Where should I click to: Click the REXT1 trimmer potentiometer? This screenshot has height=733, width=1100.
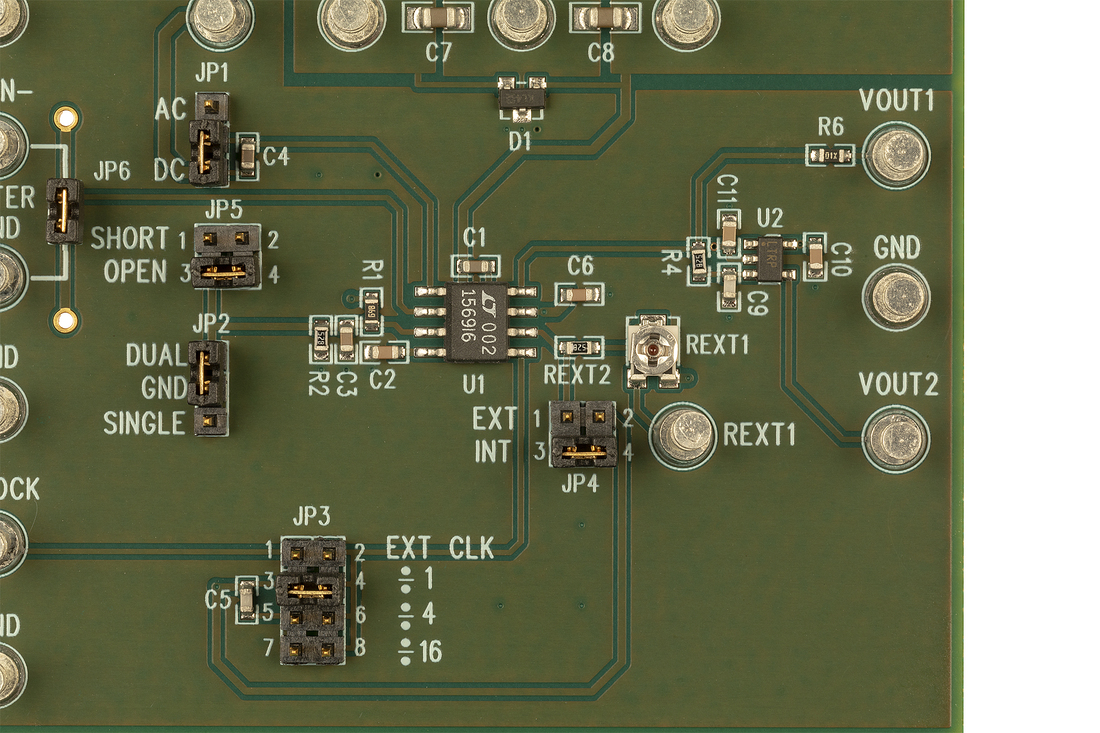tap(653, 350)
